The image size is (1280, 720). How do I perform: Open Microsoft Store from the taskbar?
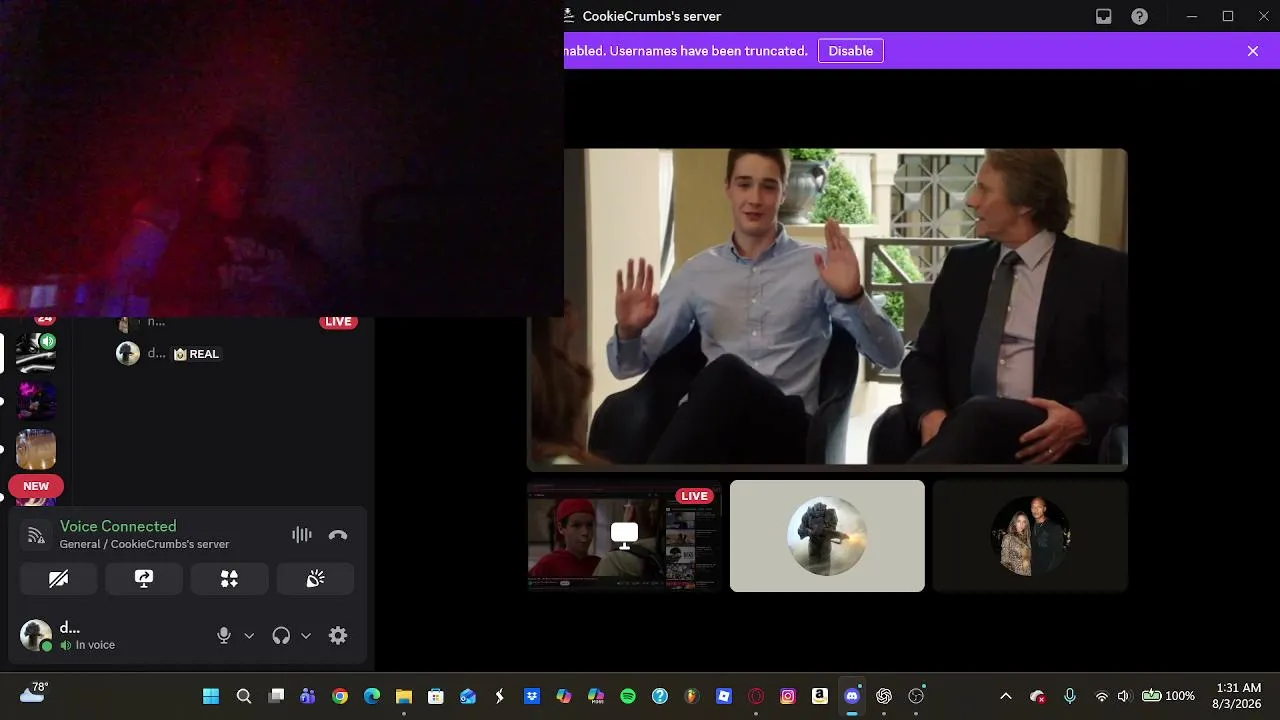click(x=436, y=696)
